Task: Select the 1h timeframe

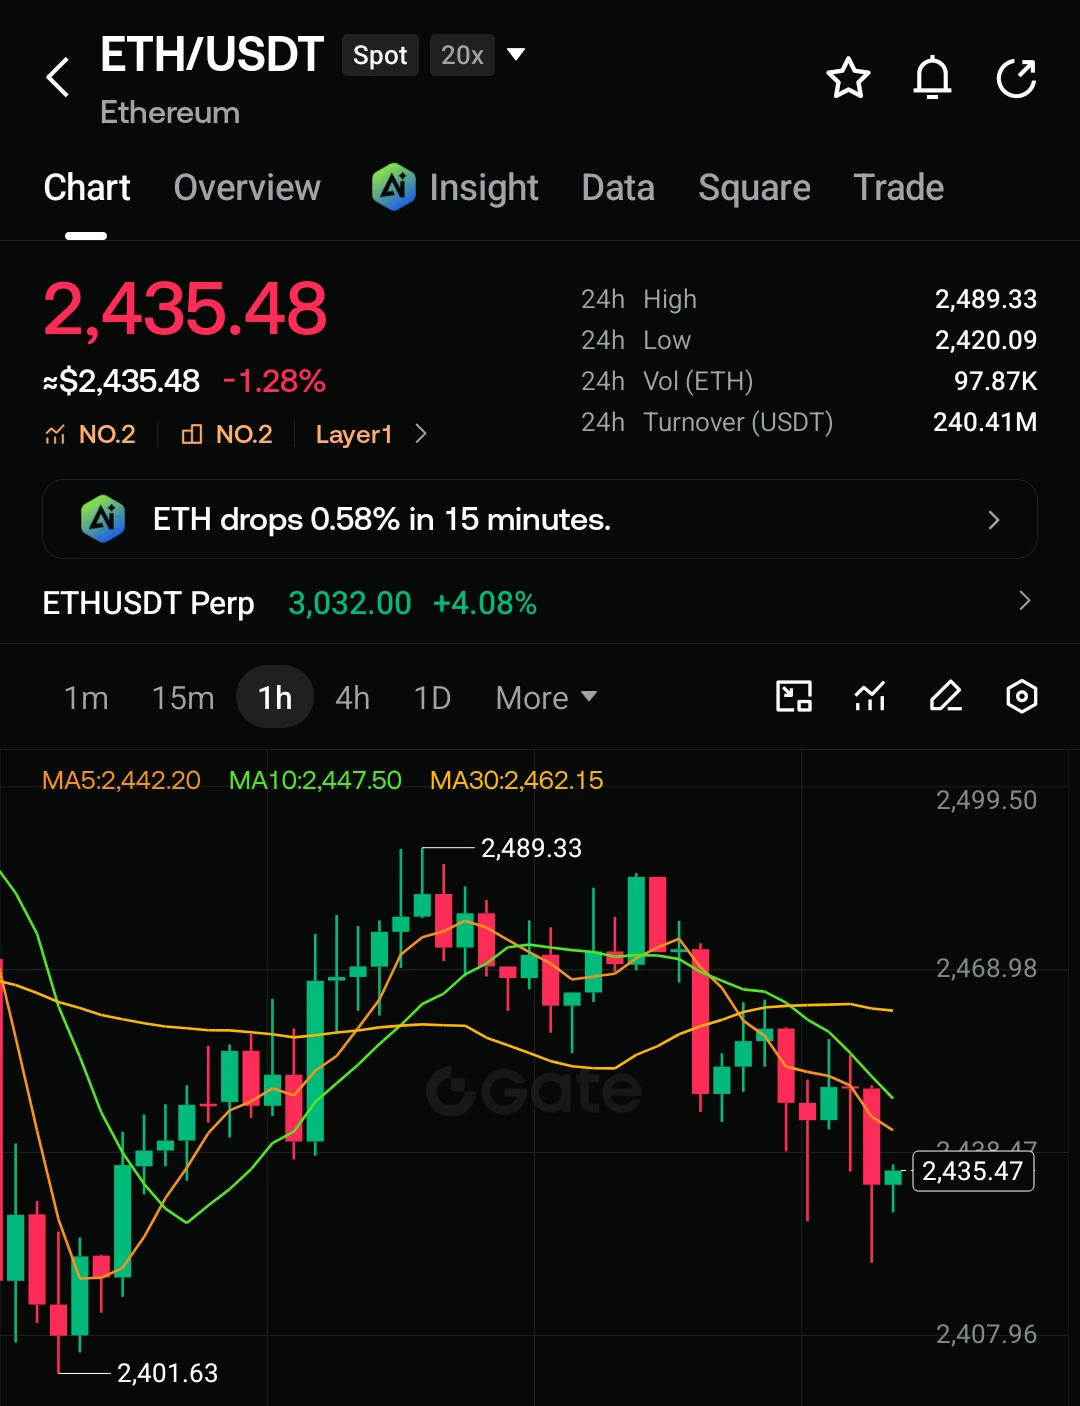Action: coord(275,697)
